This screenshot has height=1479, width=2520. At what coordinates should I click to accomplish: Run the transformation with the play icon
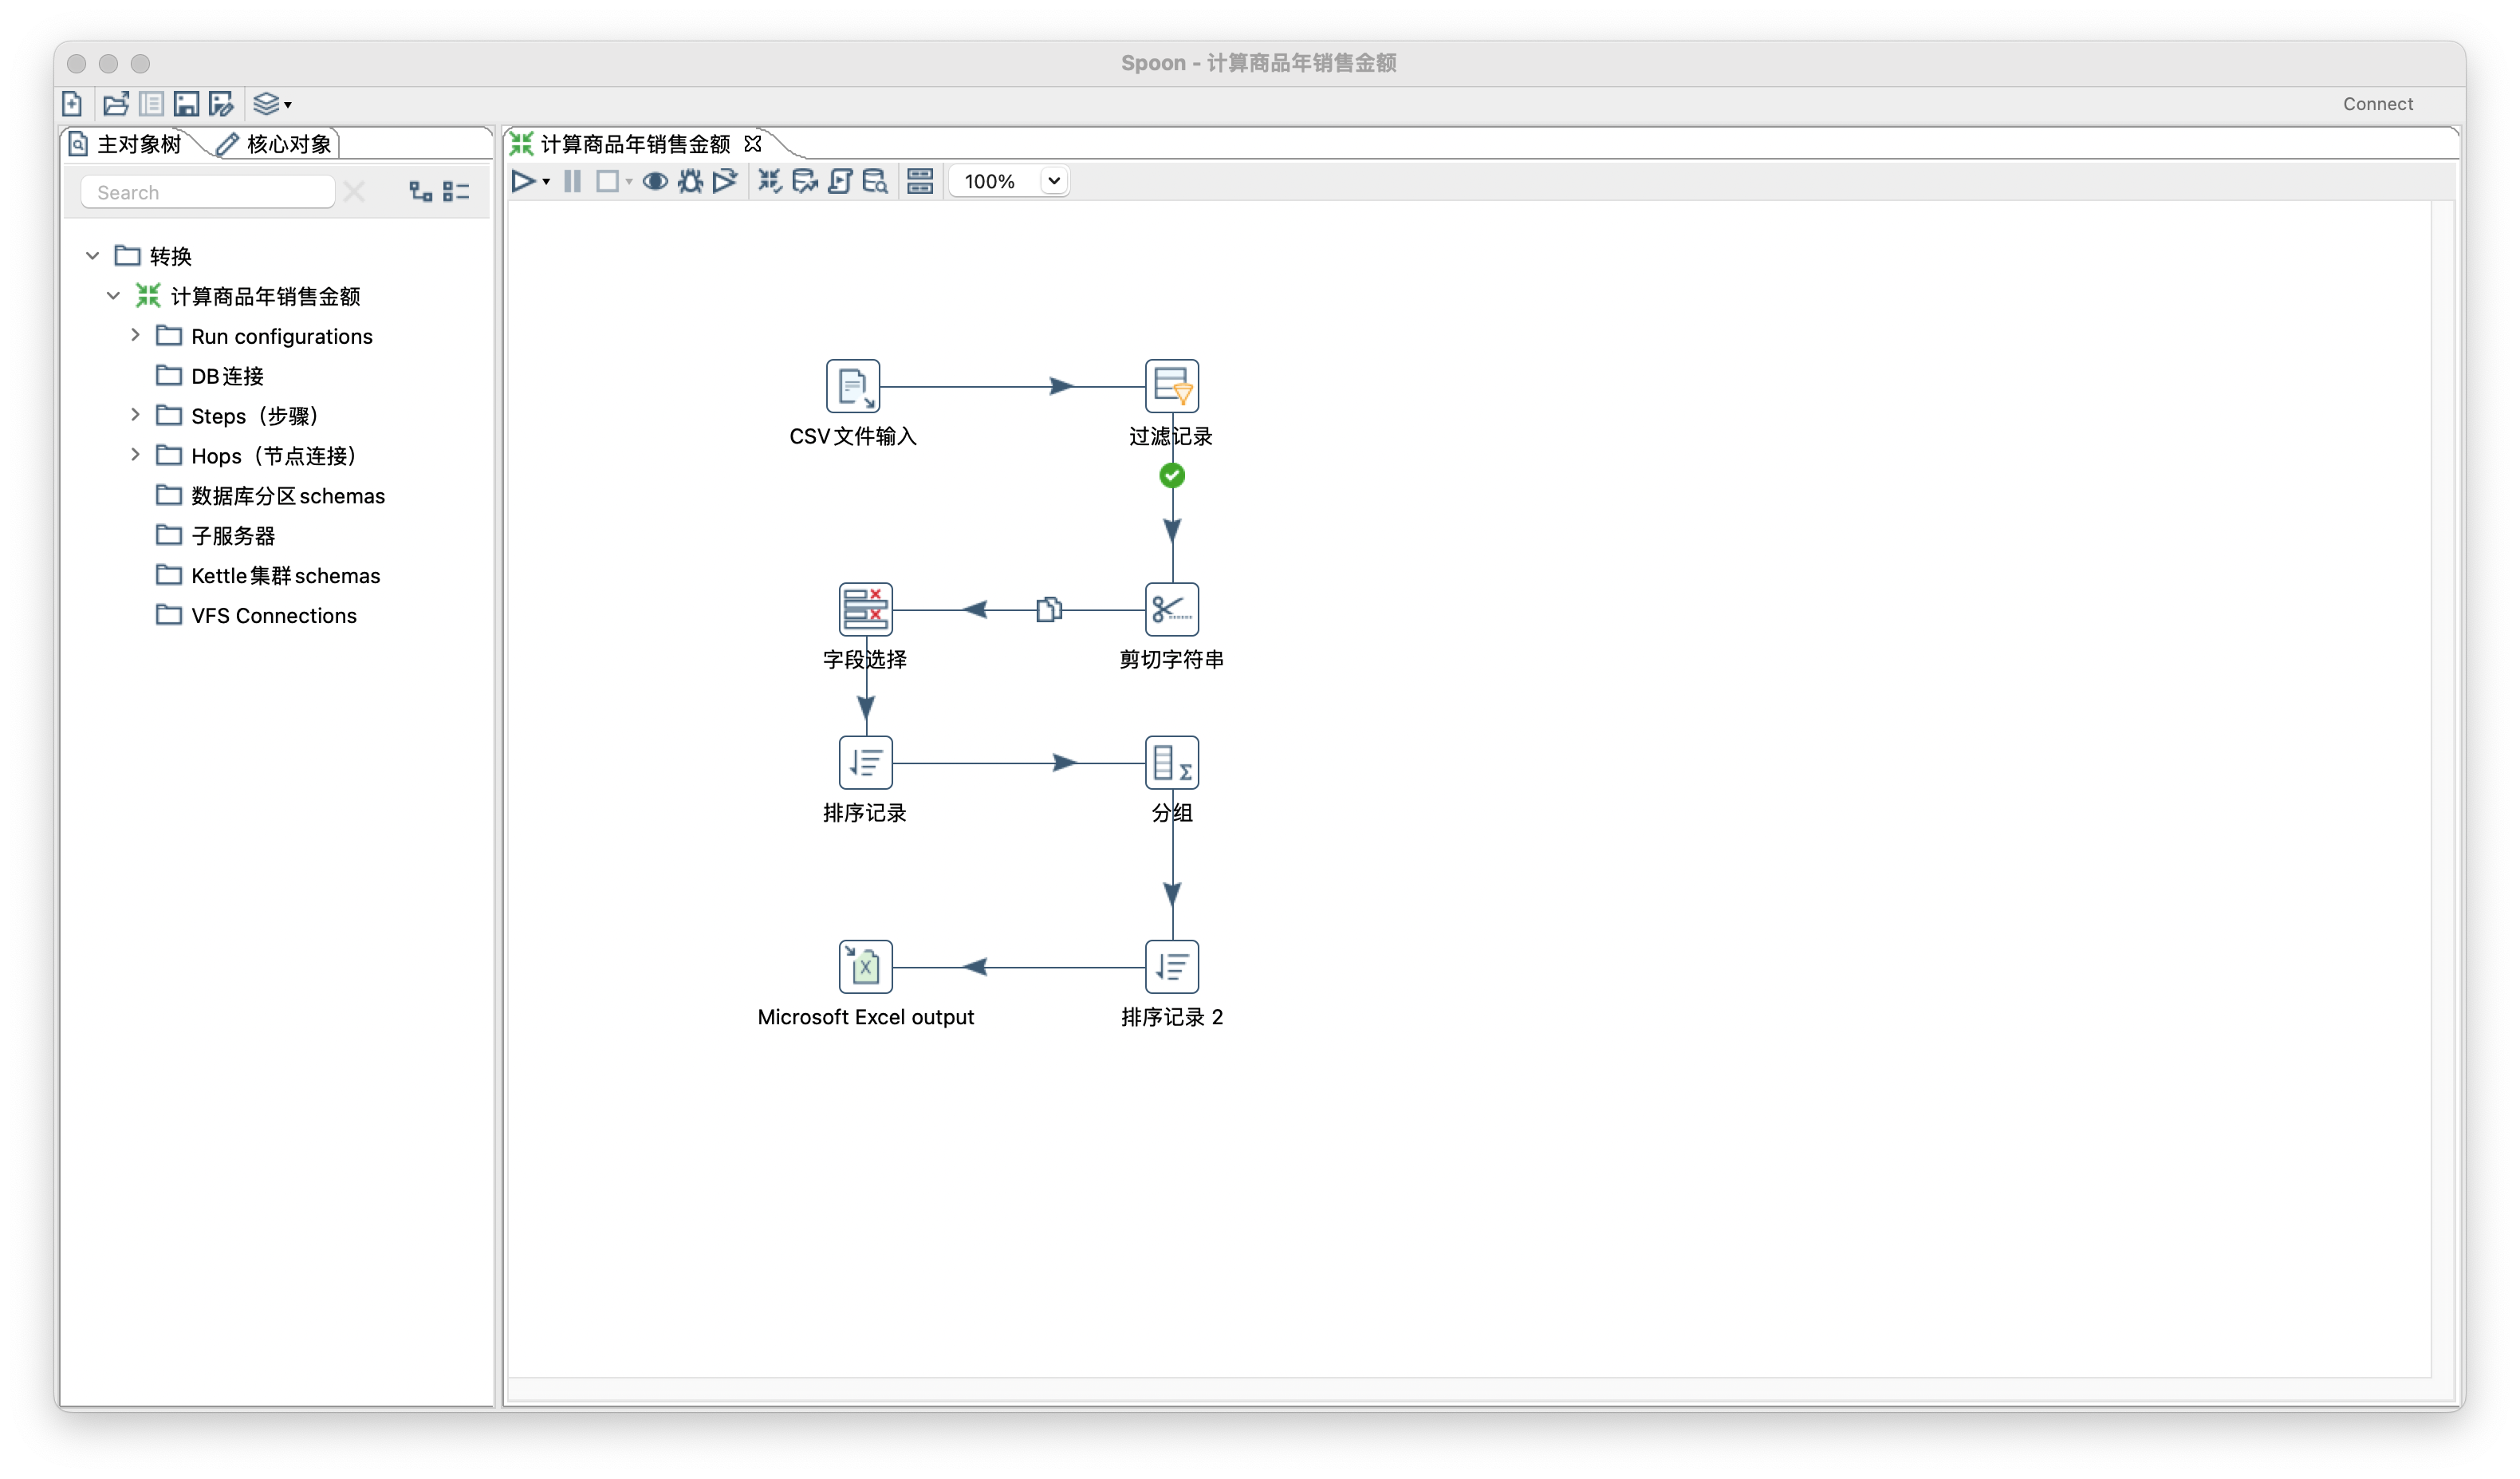(x=523, y=181)
